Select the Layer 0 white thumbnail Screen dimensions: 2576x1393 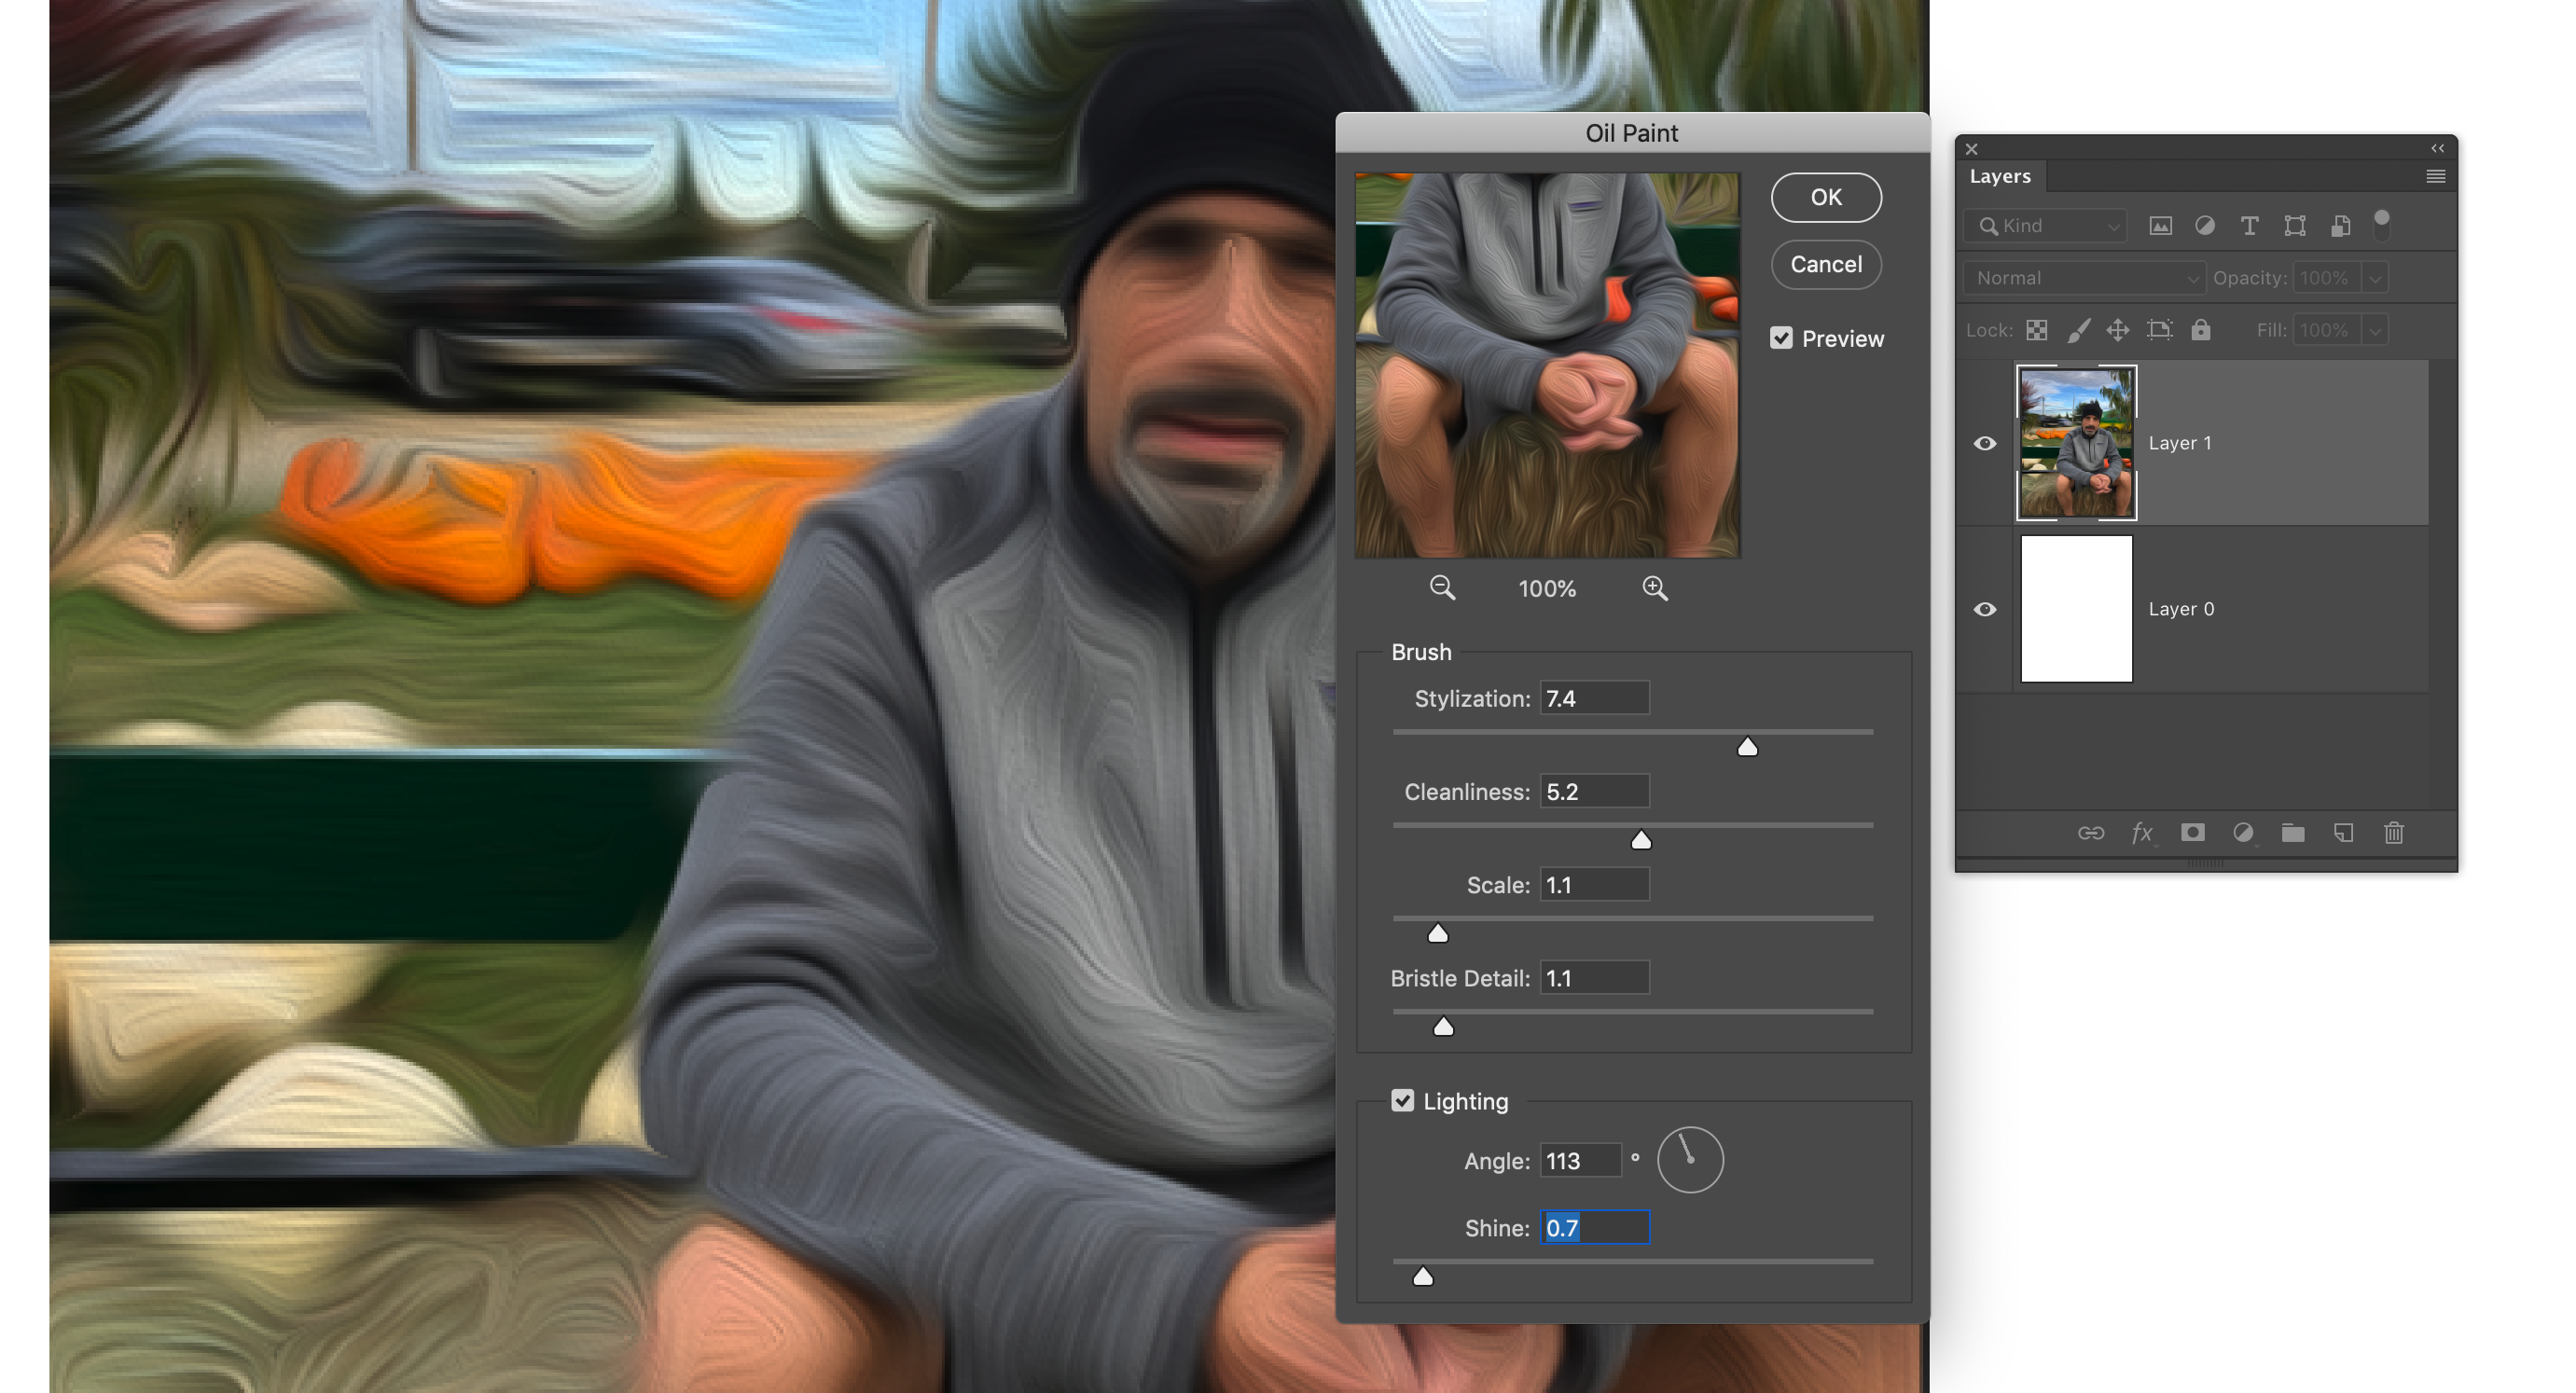(2076, 609)
